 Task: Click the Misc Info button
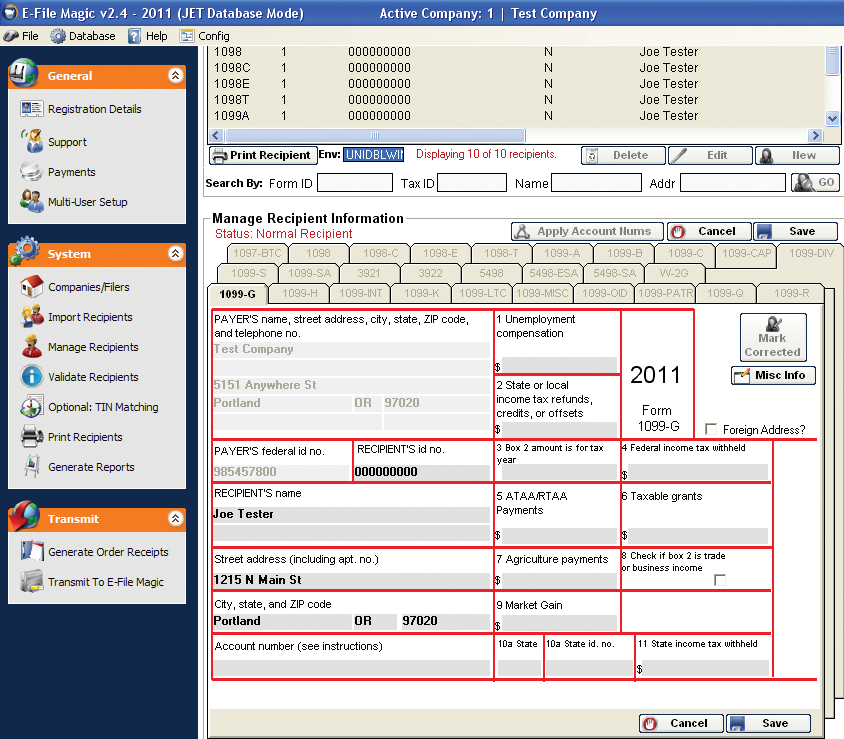pyautogui.click(x=773, y=376)
